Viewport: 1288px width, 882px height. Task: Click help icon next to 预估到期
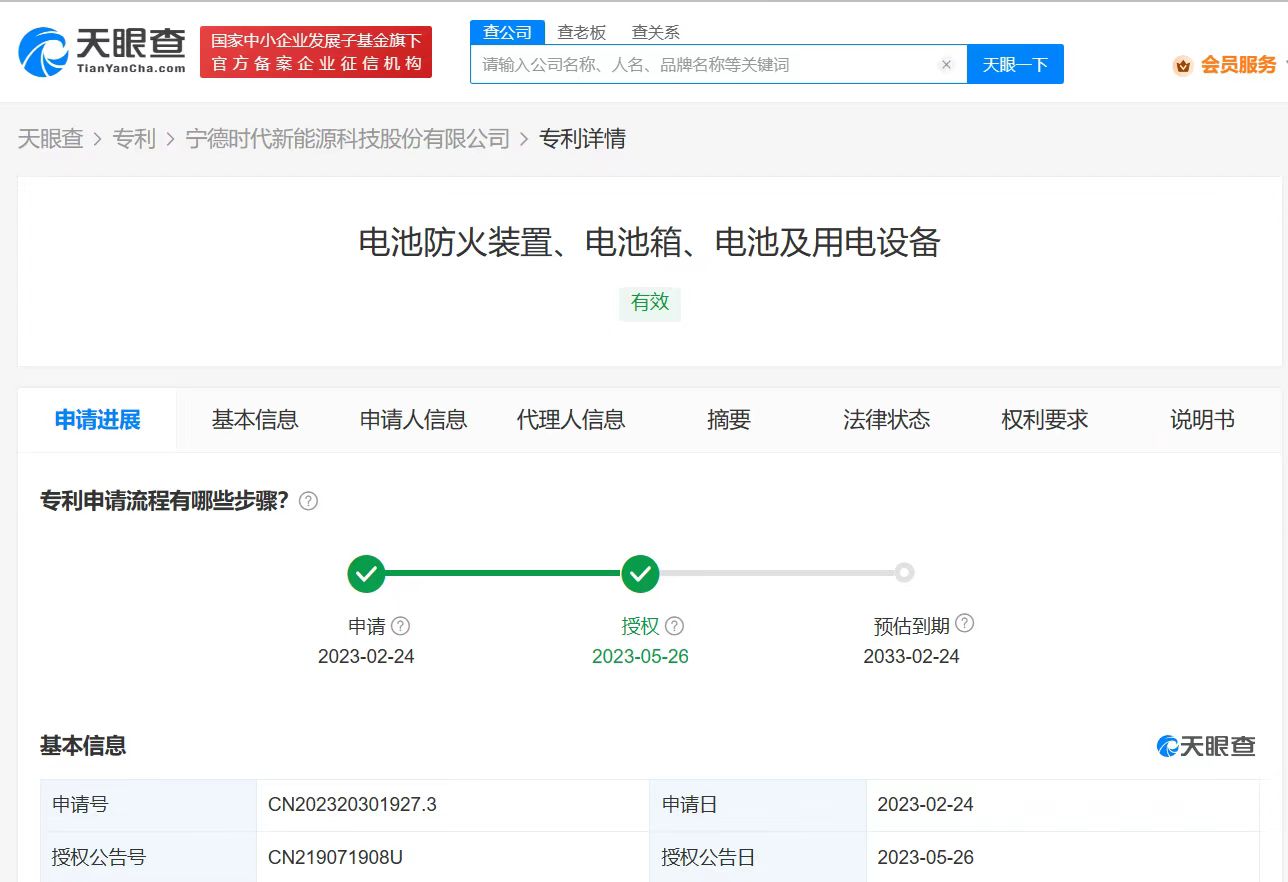[964, 624]
